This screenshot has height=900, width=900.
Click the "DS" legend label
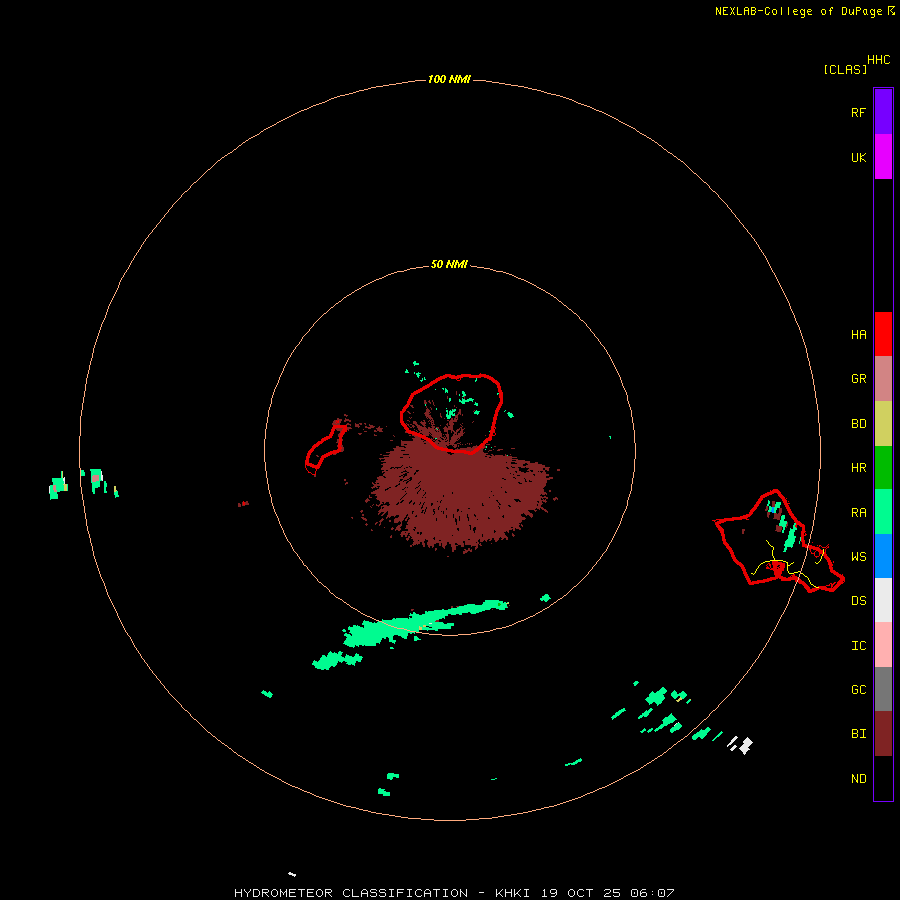point(858,601)
